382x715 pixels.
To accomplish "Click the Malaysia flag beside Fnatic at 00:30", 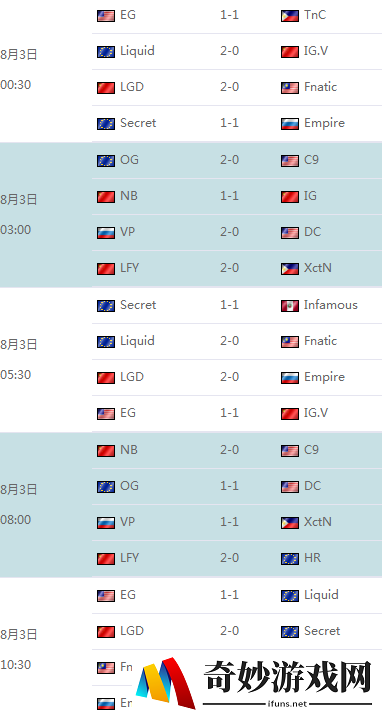I will click(289, 88).
